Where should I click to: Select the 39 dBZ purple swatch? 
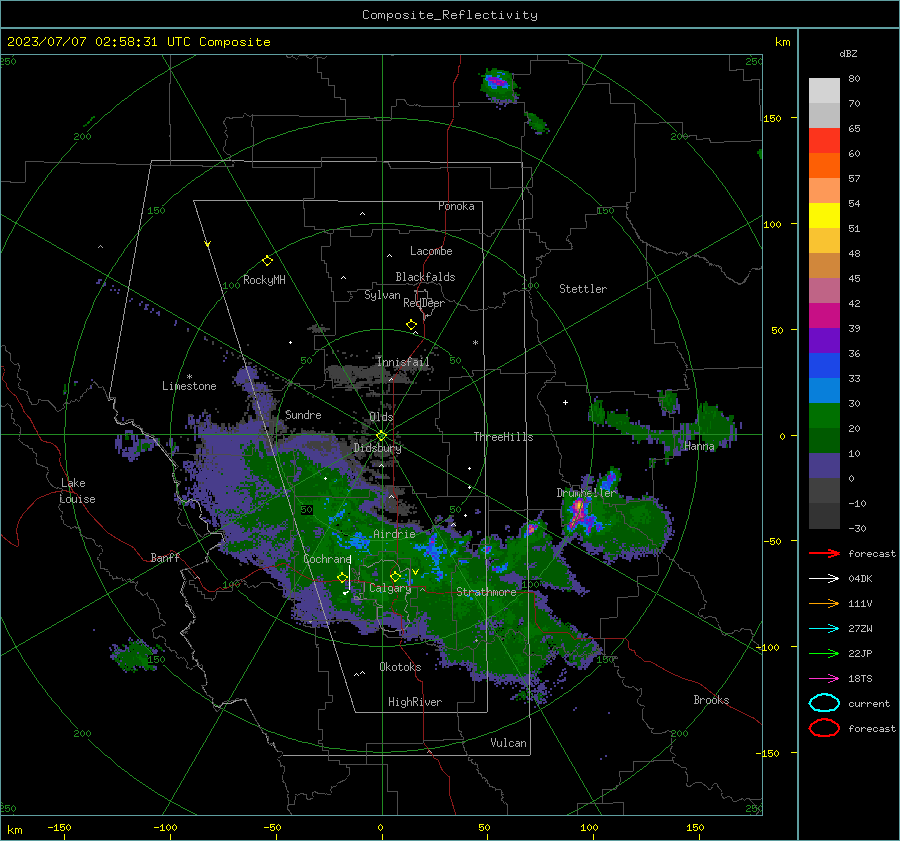[x=824, y=341]
